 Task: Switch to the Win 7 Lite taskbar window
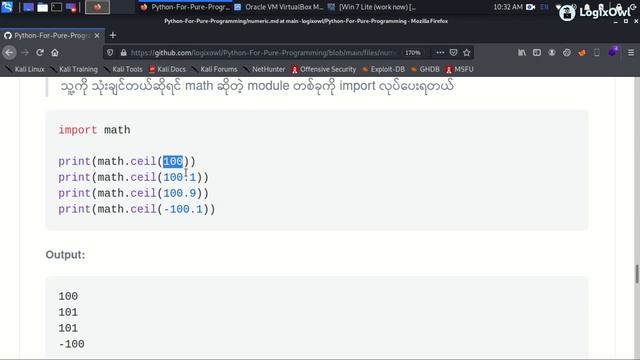pos(373,7)
